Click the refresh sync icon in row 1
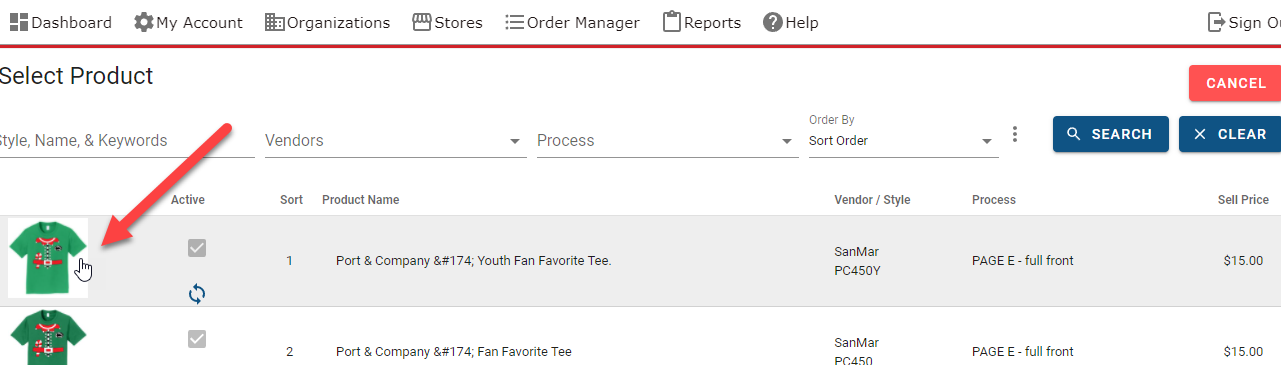This screenshot has width=1281, height=365. point(197,294)
